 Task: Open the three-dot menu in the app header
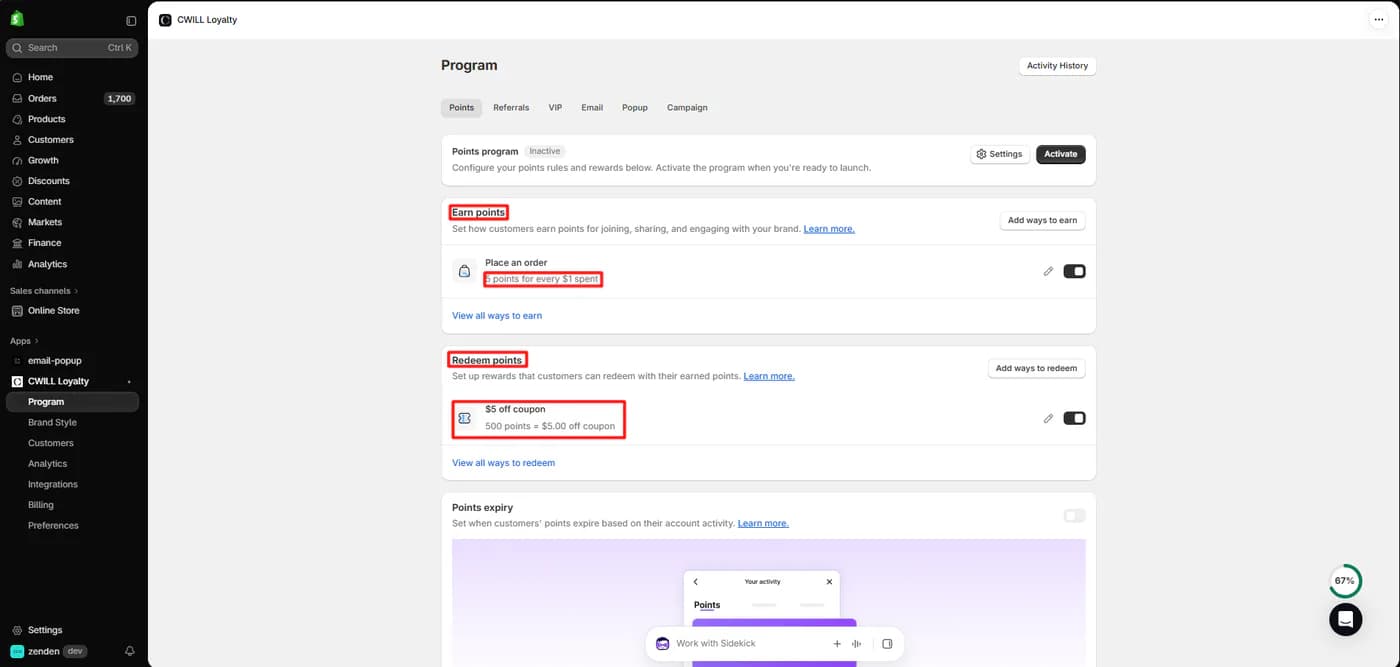1379,19
